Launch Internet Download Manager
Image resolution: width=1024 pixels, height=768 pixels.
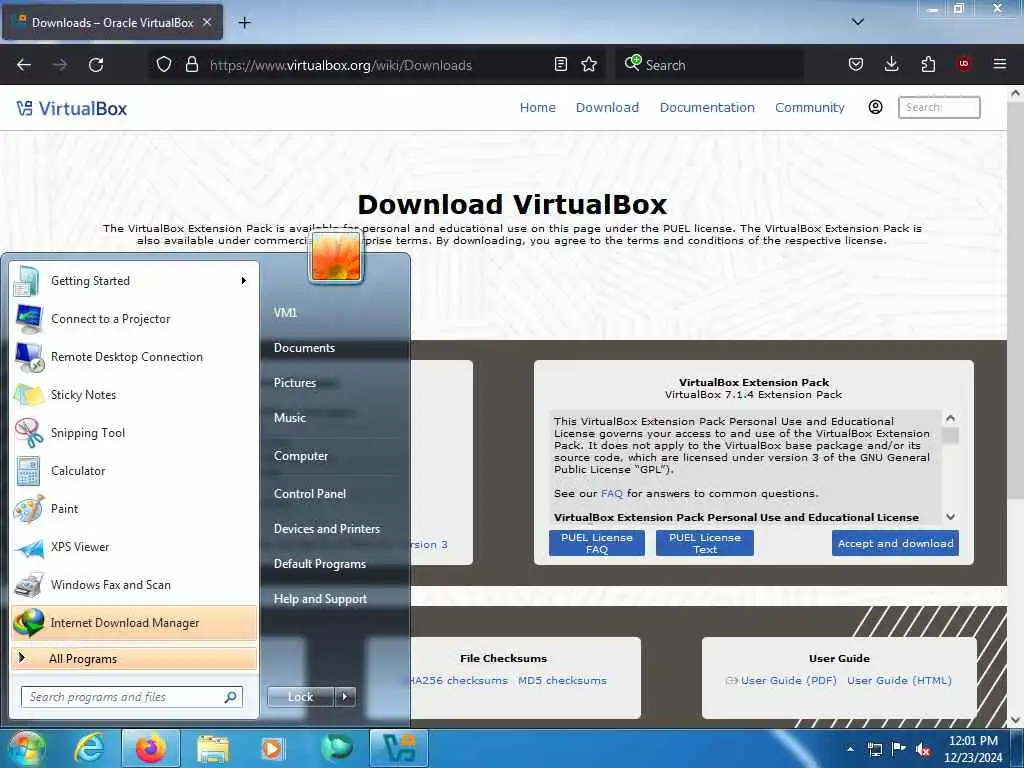pos(134,622)
